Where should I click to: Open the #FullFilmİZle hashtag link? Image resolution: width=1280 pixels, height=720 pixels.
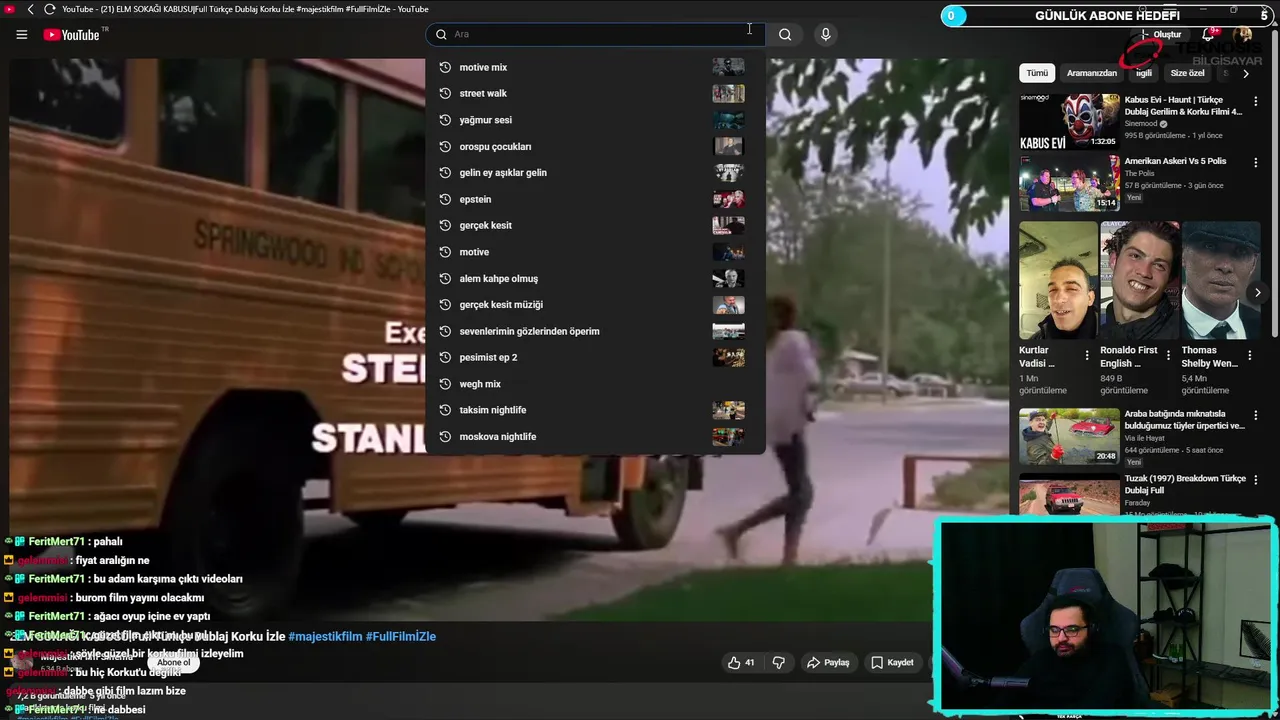[x=401, y=636]
